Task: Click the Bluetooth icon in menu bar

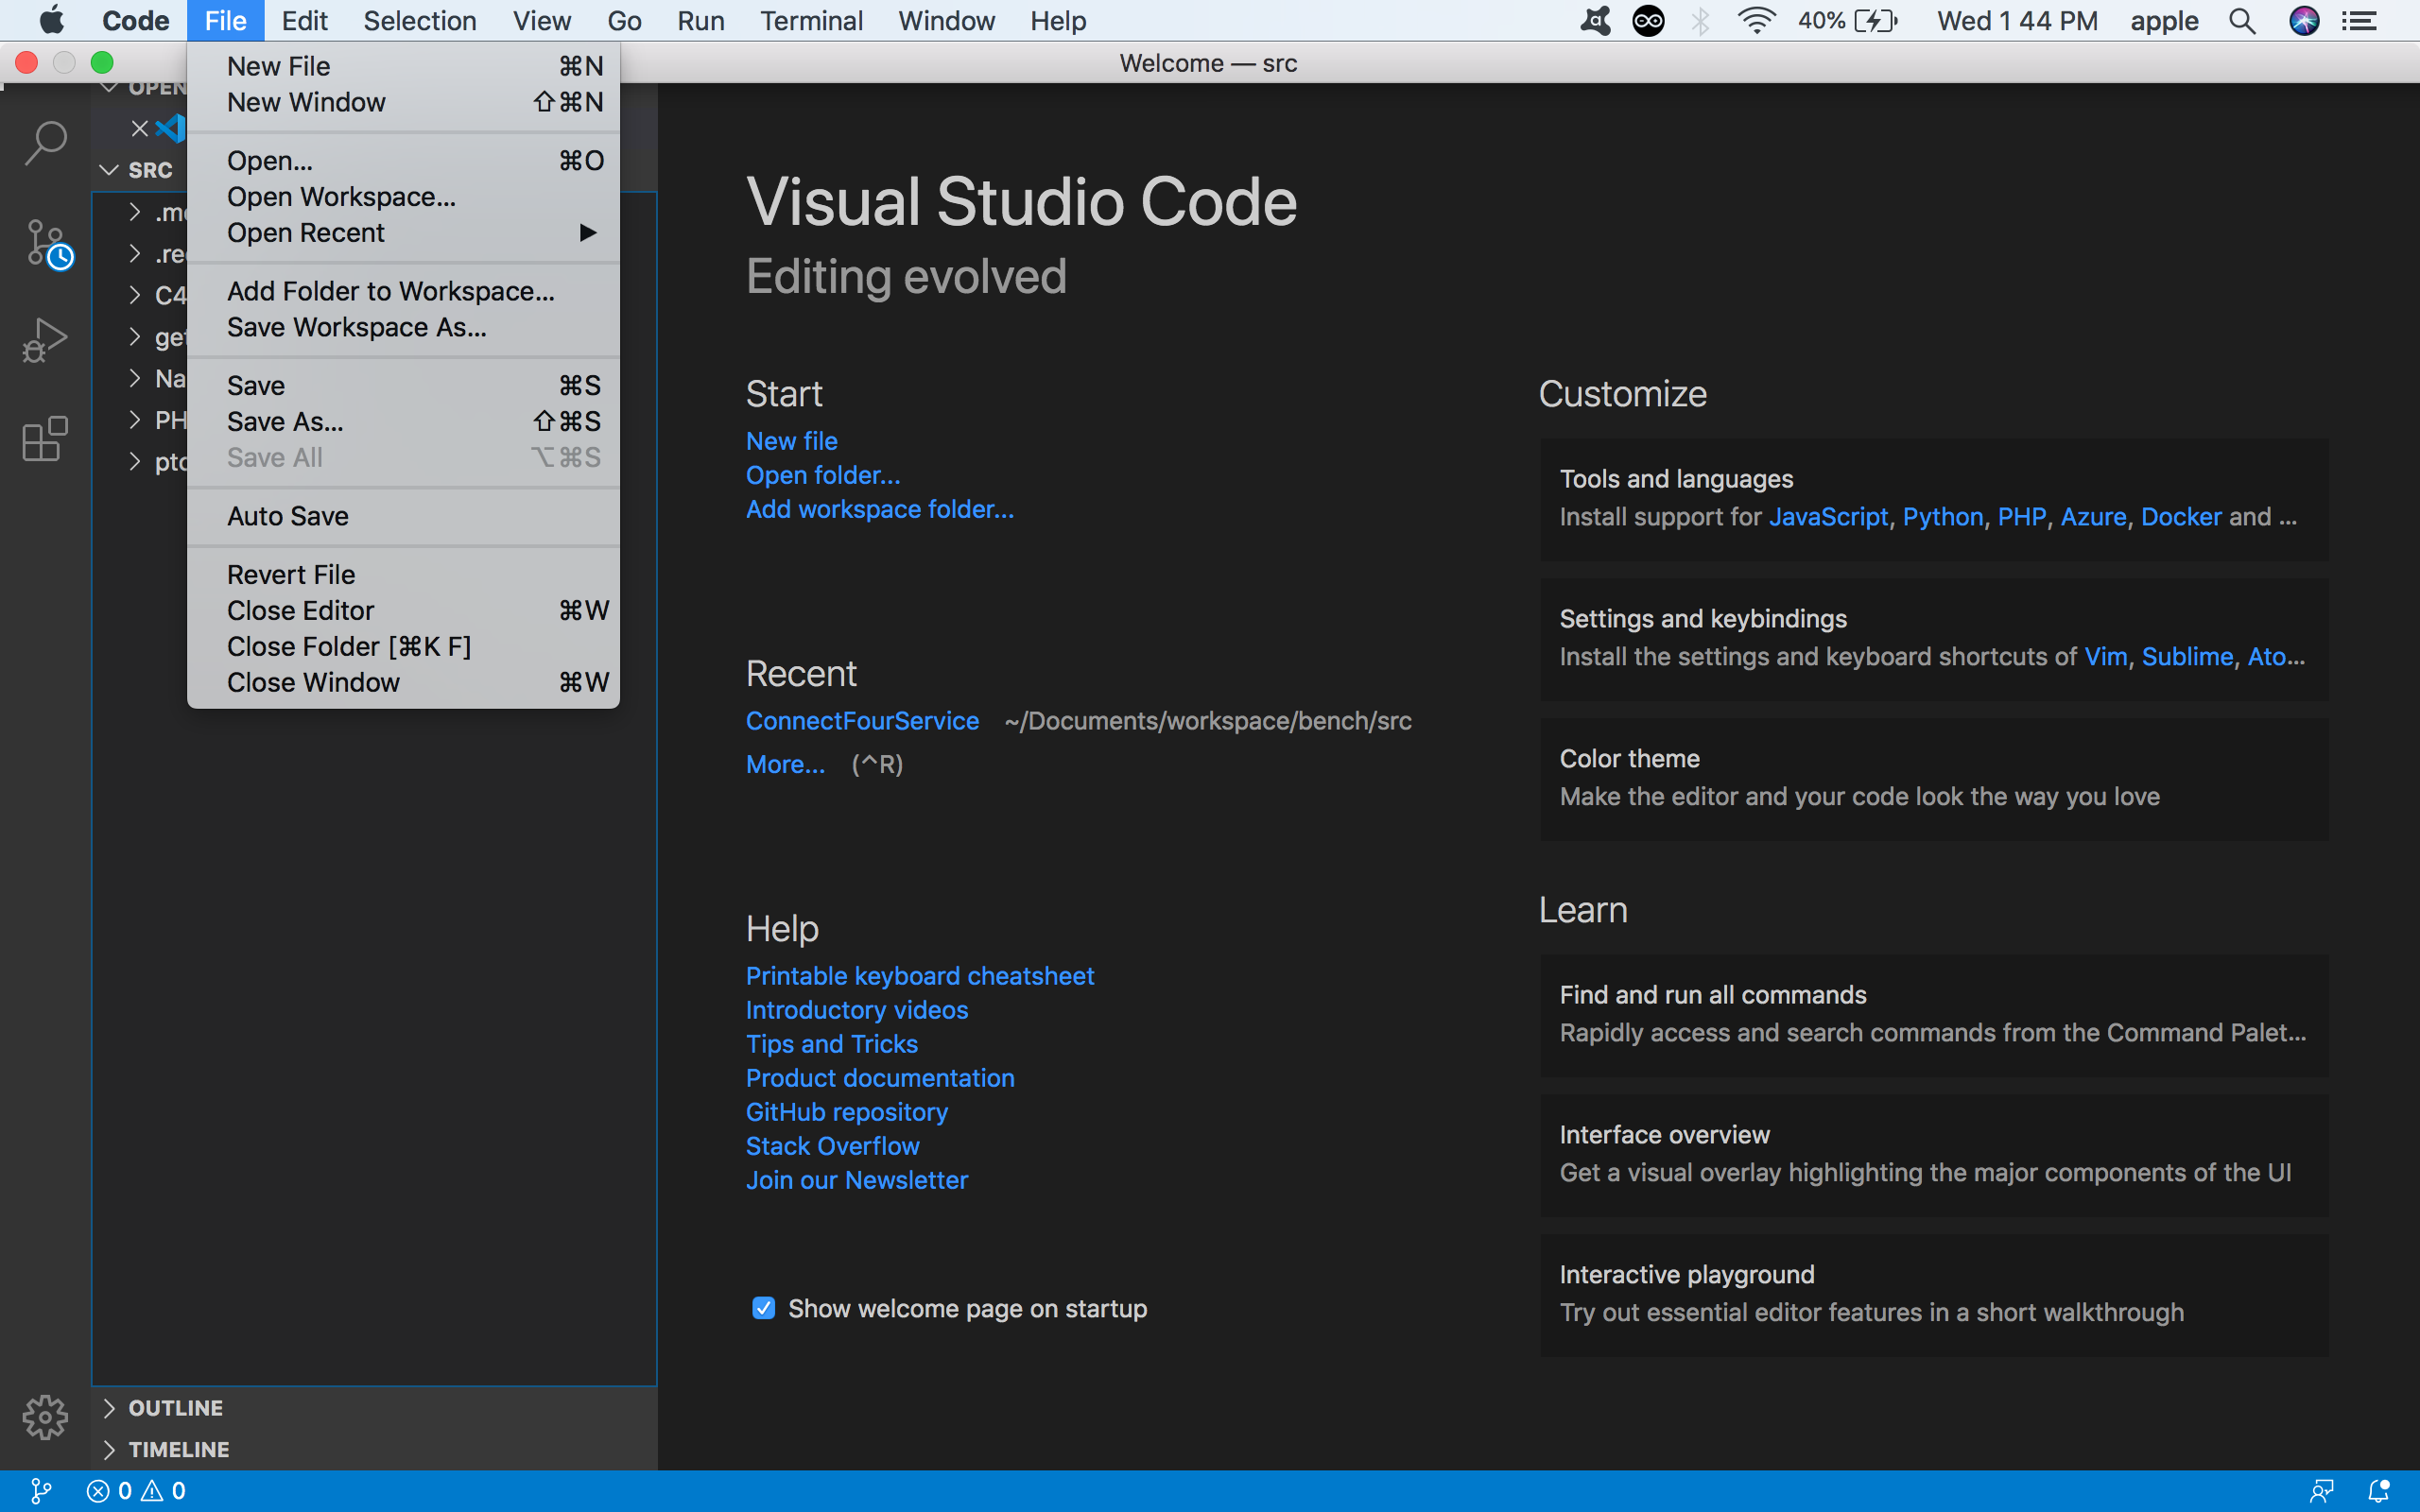Action: click(1701, 21)
